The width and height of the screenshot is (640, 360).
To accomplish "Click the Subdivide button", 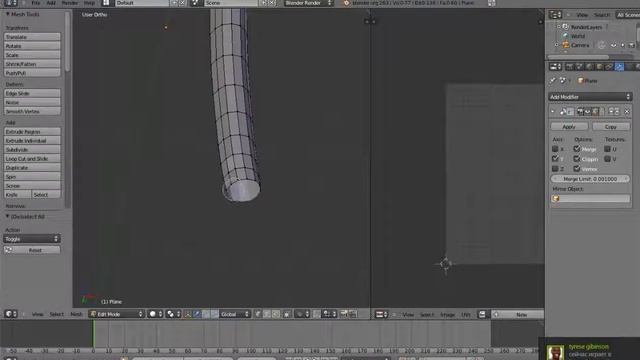I will (x=32, y=149).
